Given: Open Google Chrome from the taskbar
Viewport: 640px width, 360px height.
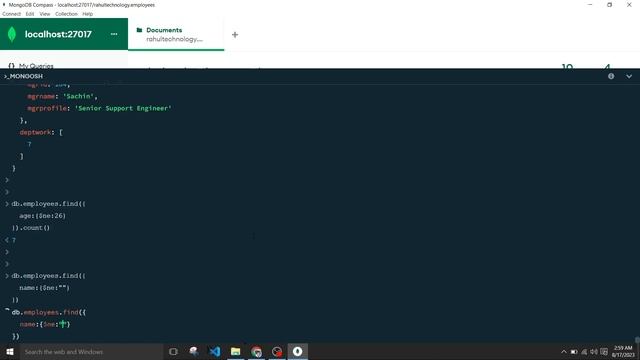Looking at the screenshot, I should (x=256, y=351).
